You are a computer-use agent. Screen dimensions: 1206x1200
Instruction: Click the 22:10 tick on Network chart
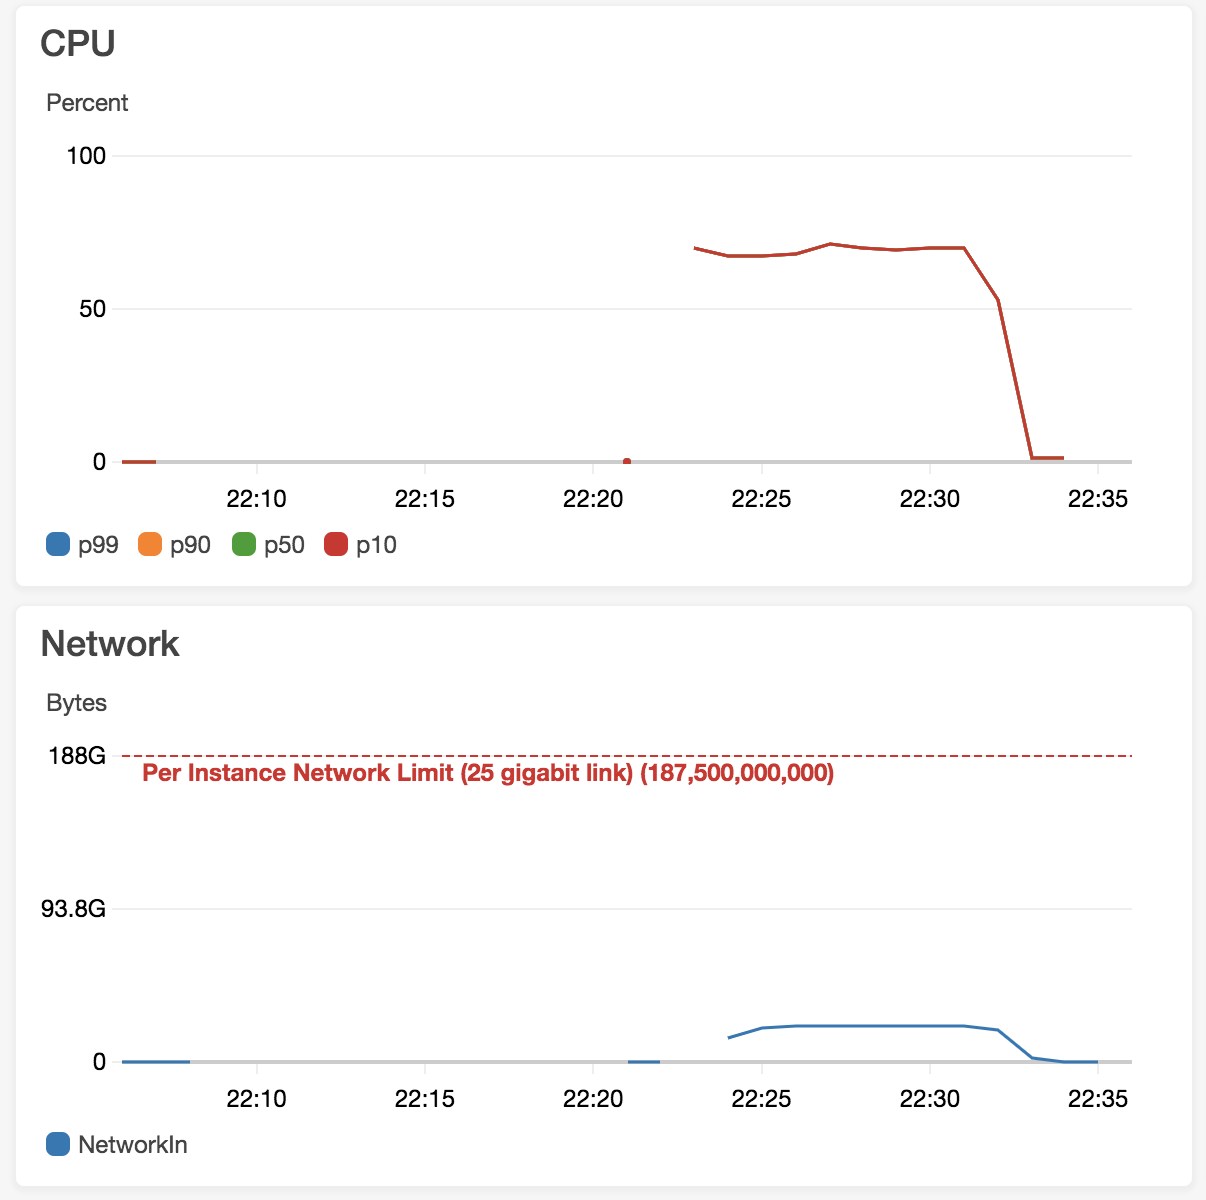click(256, 1098)
